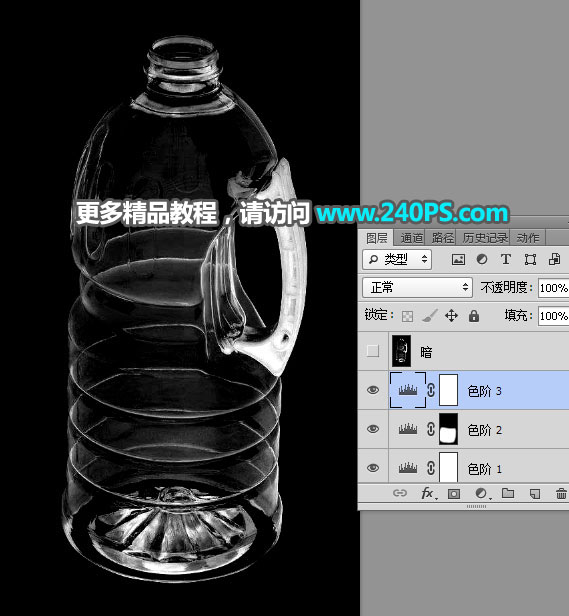The height and width of the screenshot is (616, 569).
Task: Select the 色阶 3 layer mask thumbnail
Action: pyautogui.click(x=448, y=390)
